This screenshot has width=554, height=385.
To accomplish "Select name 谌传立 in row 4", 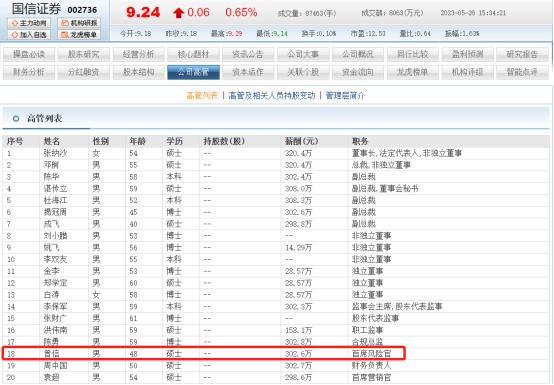I will point(55,189).
